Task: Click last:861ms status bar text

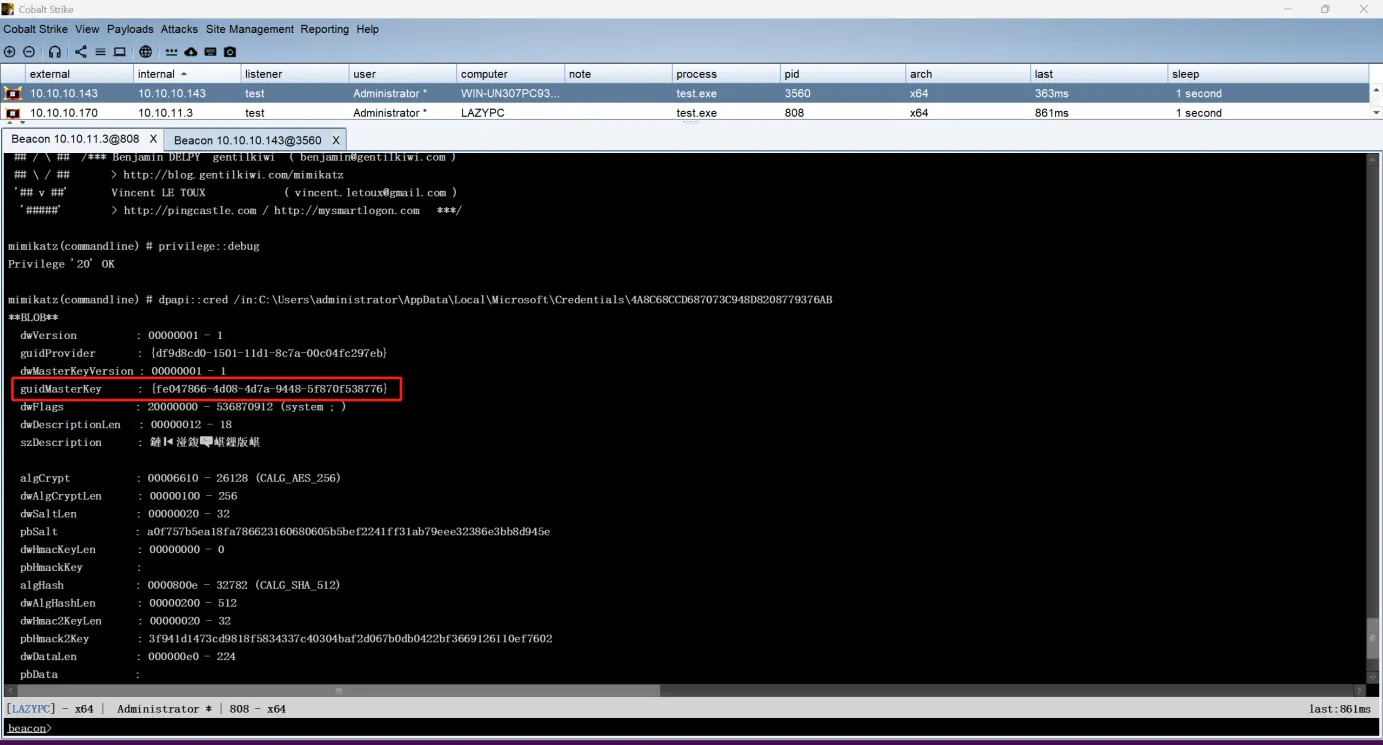Action: pyautogui.click(x=1342, y=709)
